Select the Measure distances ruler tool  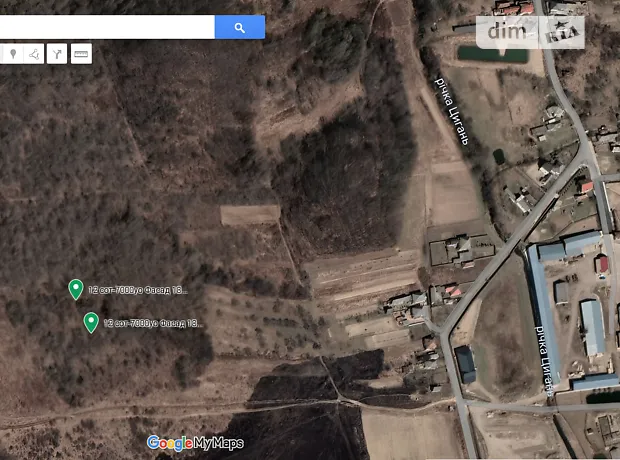(x=81, y=54)
